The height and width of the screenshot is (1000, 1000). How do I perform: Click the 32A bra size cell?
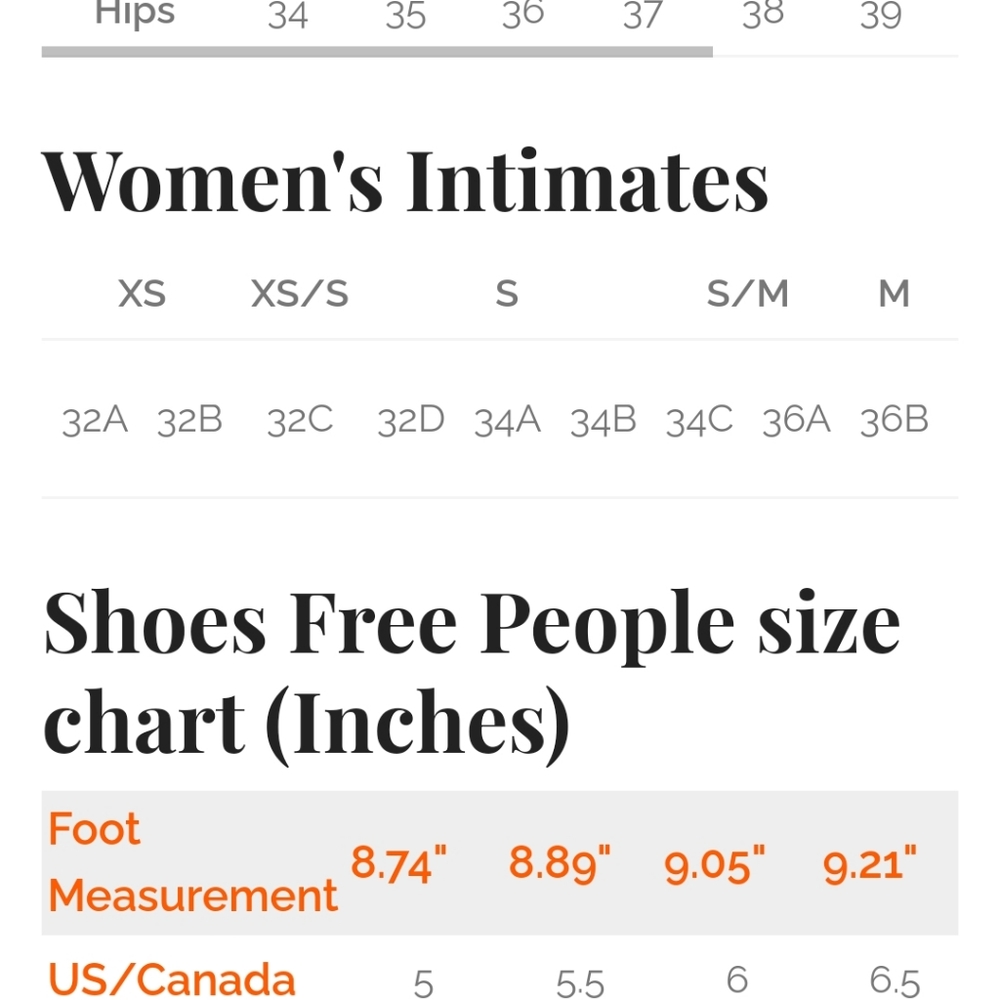pos(94,421)
